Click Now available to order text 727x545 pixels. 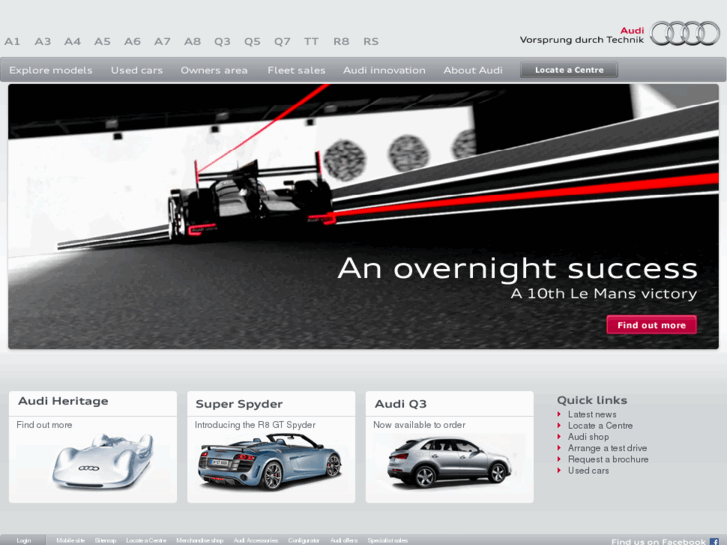click(419, 425)
